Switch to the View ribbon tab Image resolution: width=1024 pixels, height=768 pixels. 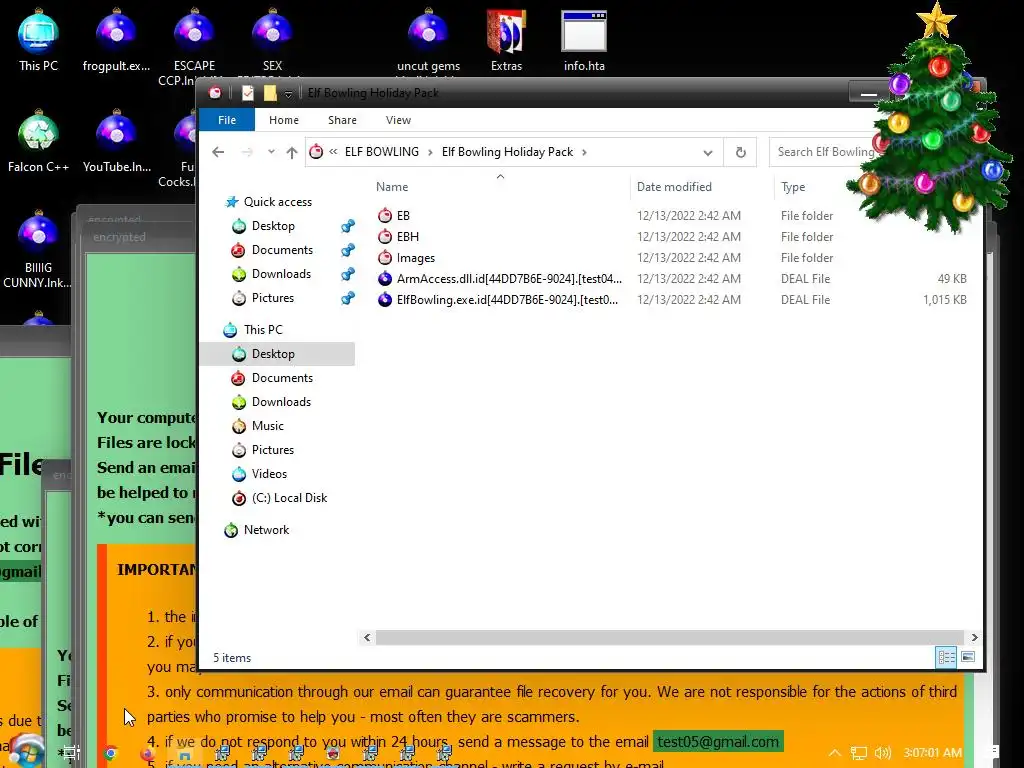(398, 120)
